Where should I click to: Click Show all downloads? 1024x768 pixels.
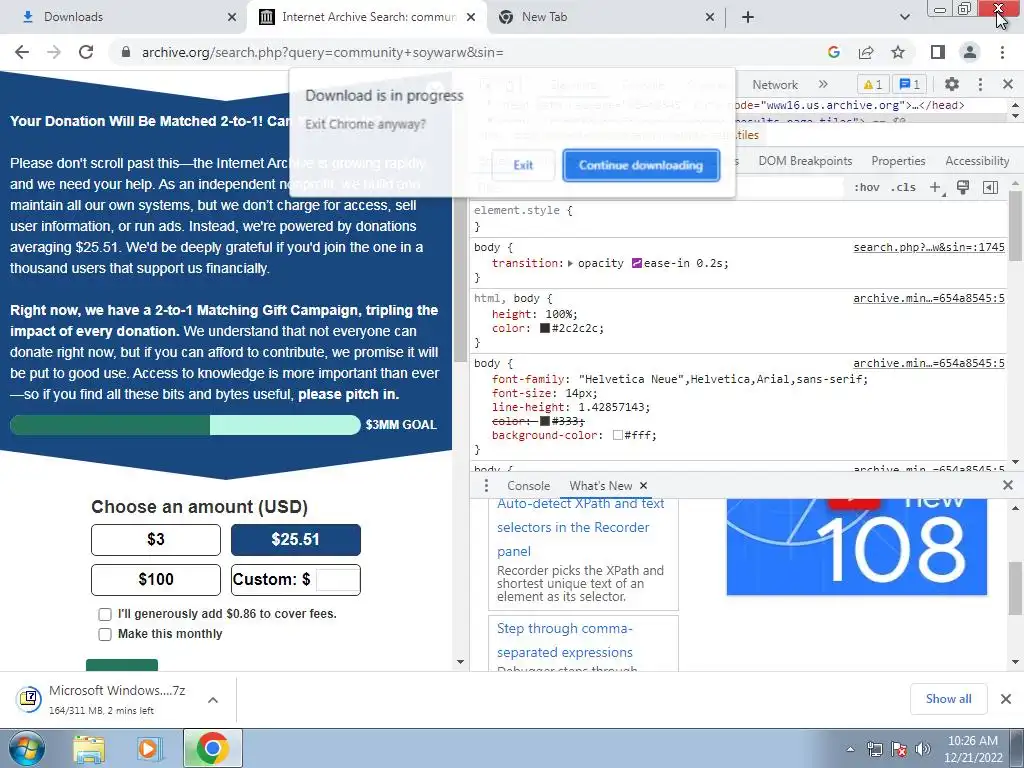pyautogui.click(x=948, y=699)
